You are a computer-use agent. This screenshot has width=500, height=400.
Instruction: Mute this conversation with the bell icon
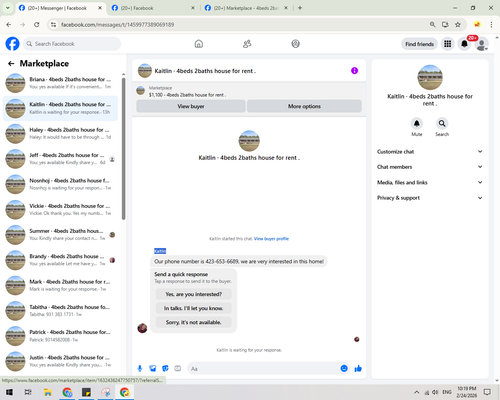click(x=417, y=123)
